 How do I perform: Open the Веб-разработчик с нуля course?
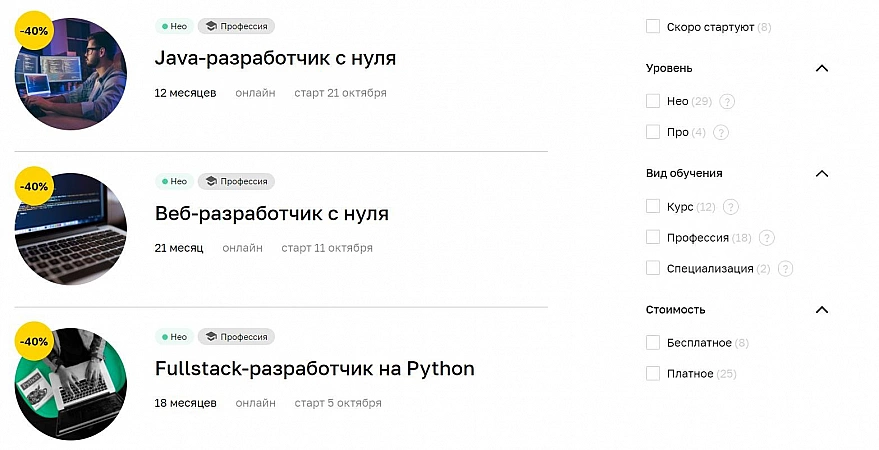click(271, 213)
